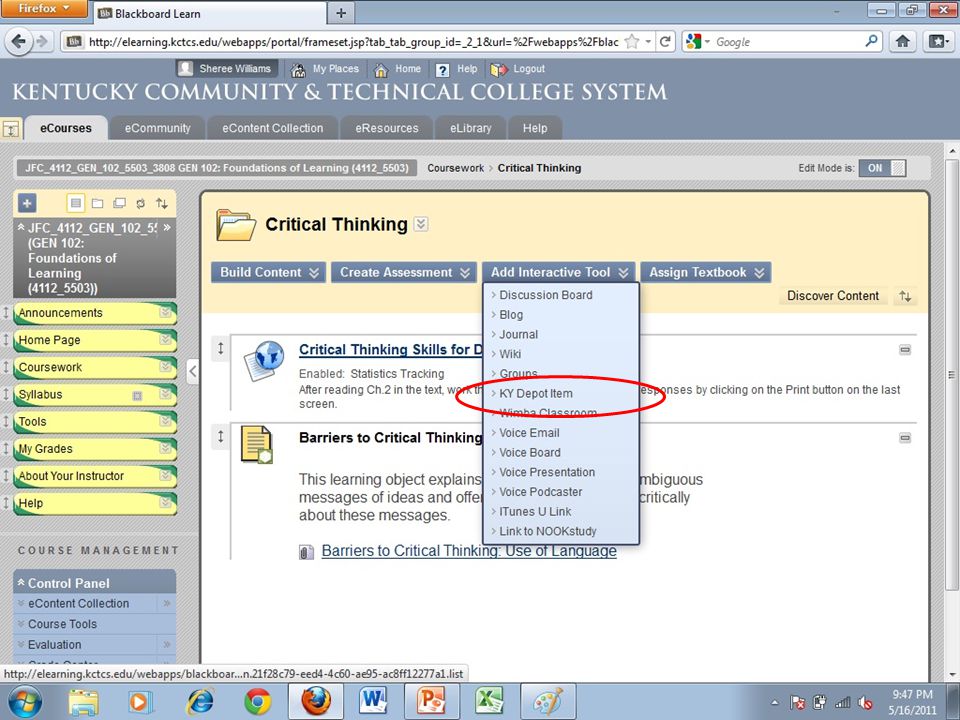Screen dimensions: 960x720
Task: Click the Help question mark icon
Action: click(442, 69)
